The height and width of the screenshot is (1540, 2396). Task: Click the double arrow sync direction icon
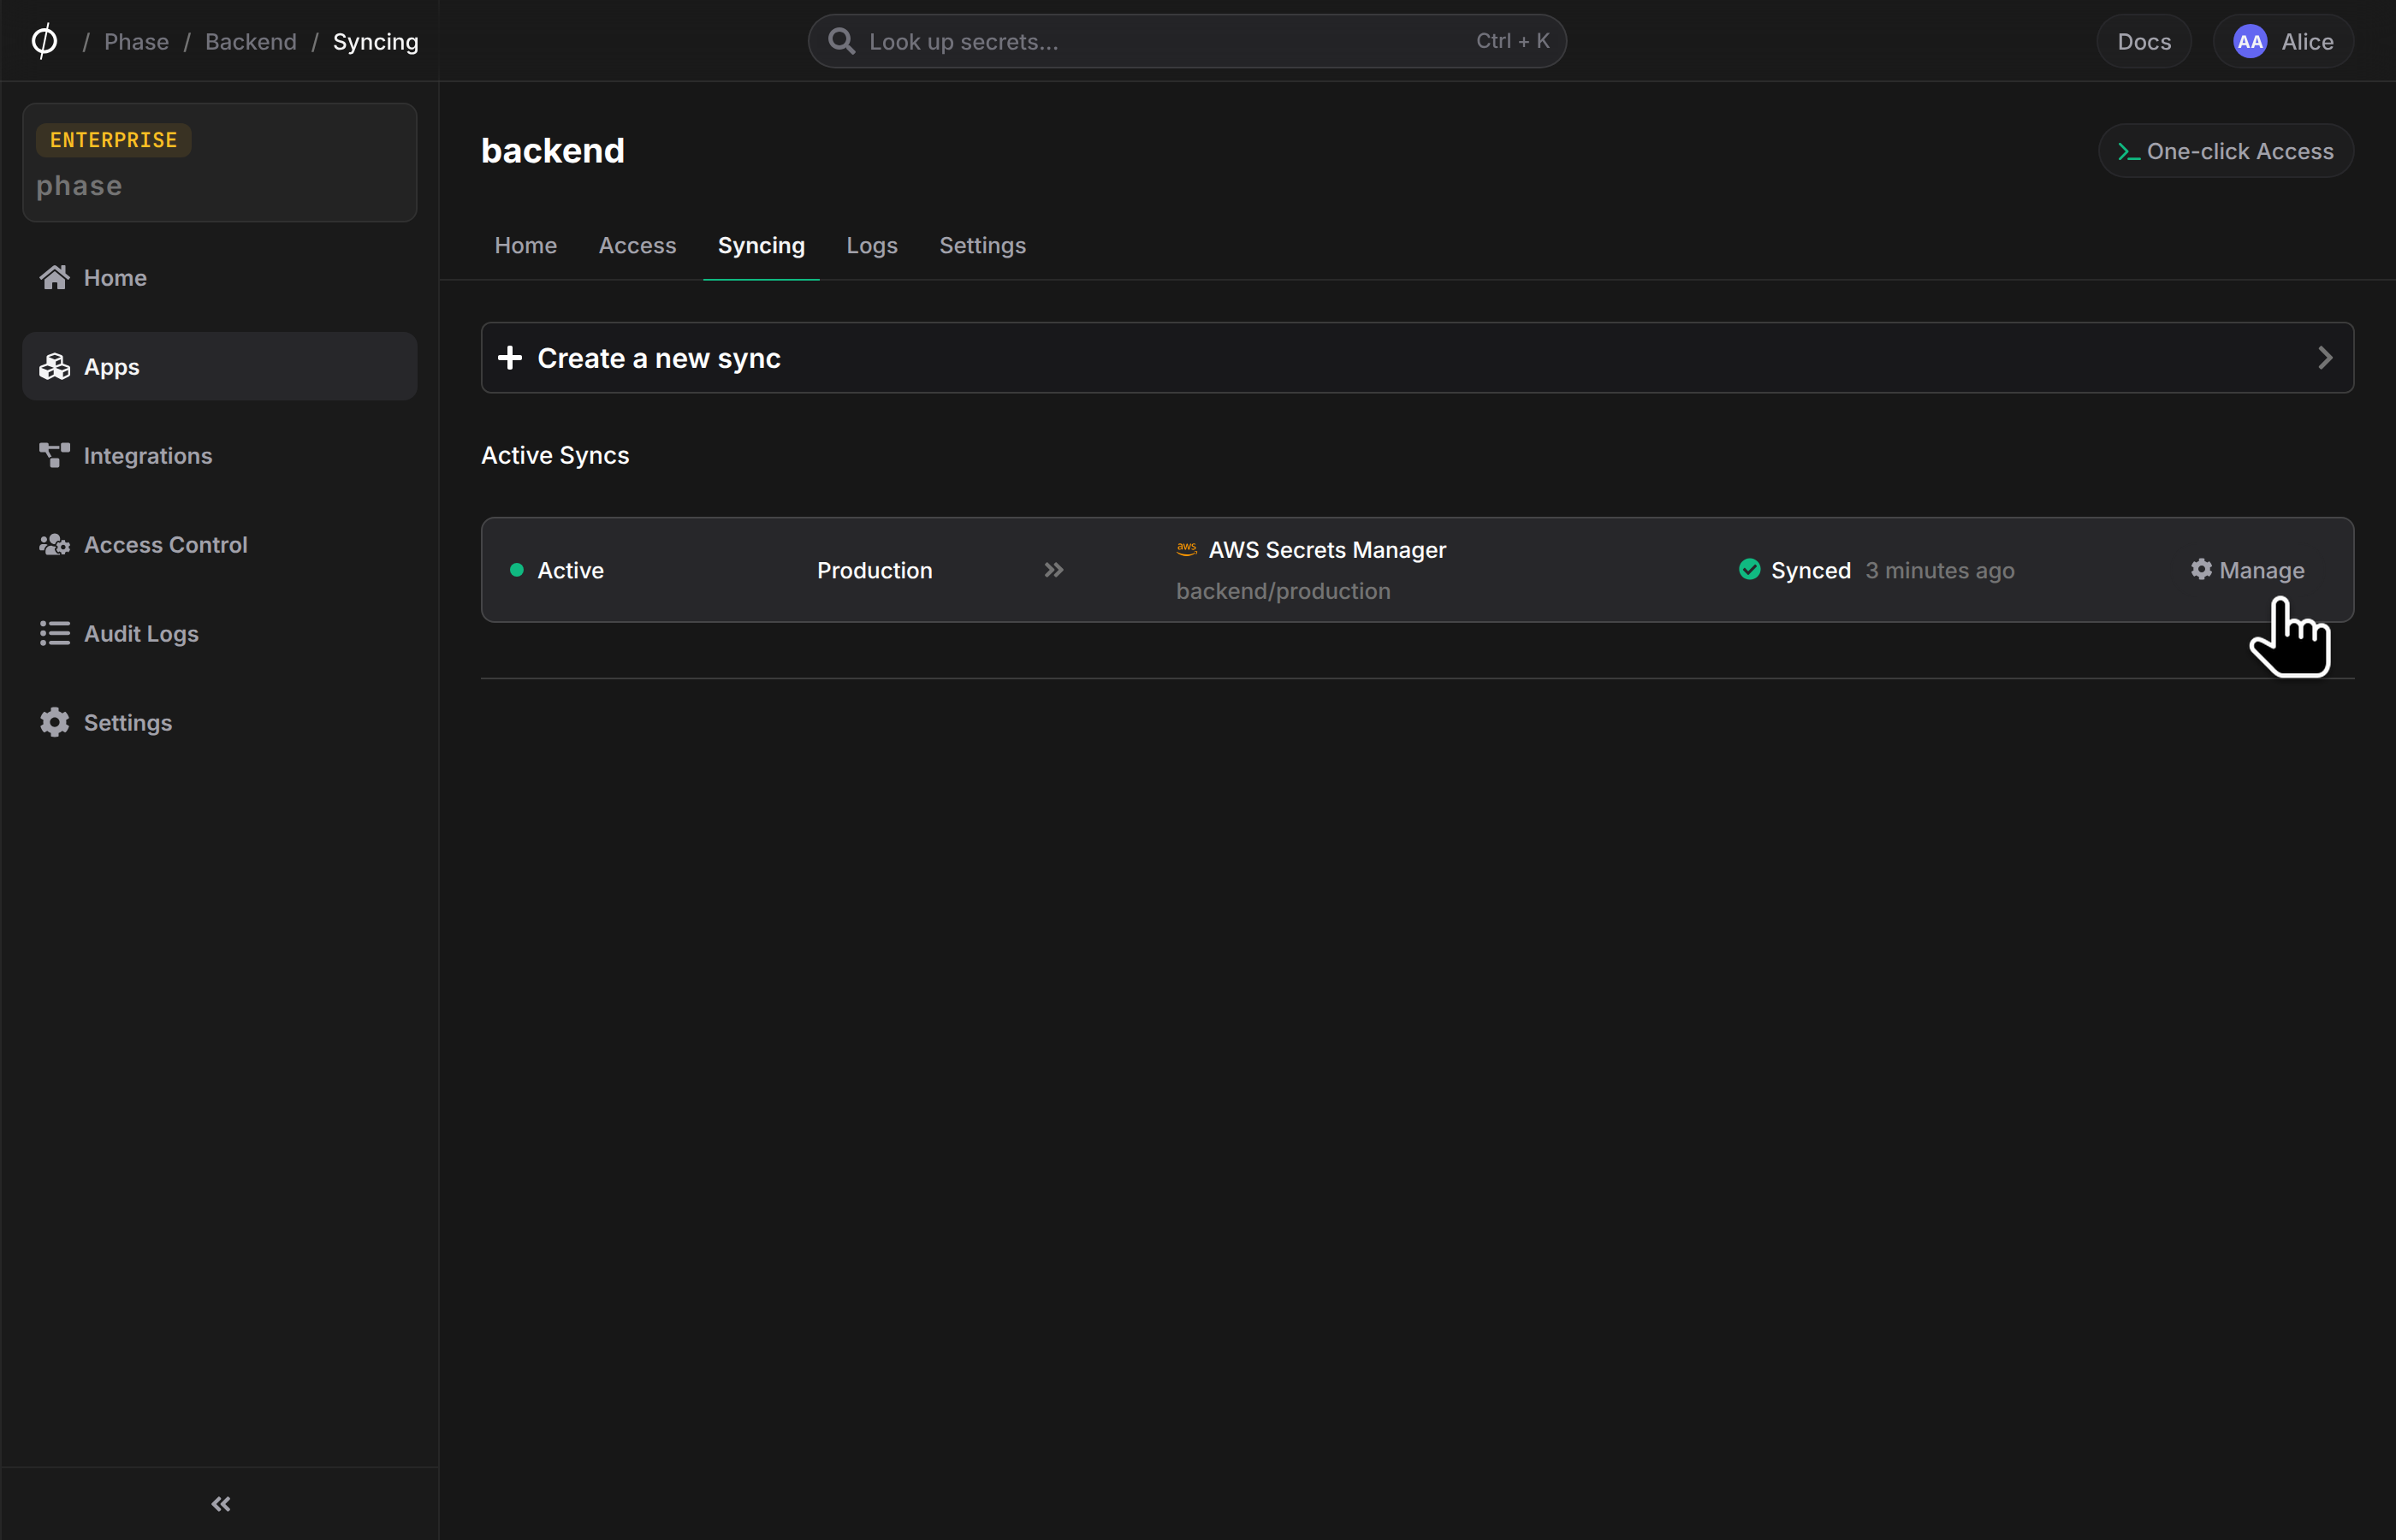[x=1054, y=569]
